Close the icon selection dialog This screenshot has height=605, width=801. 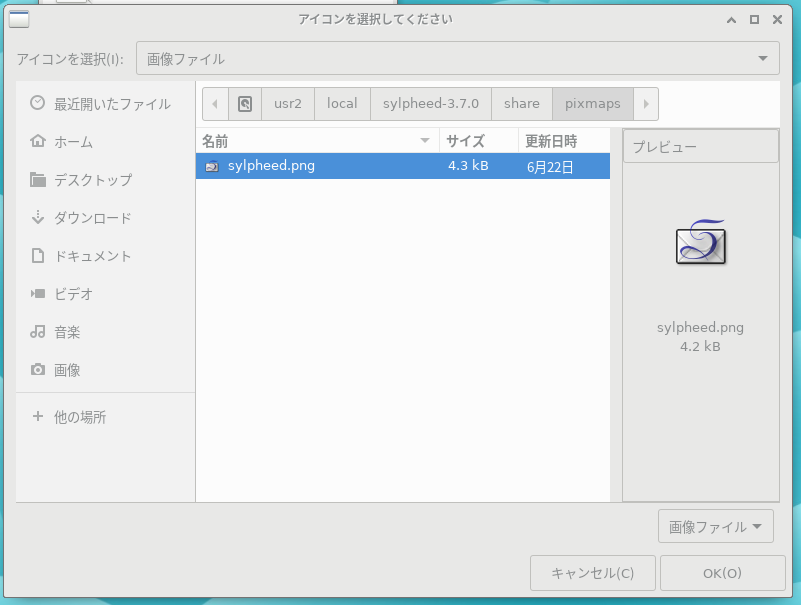778,20
